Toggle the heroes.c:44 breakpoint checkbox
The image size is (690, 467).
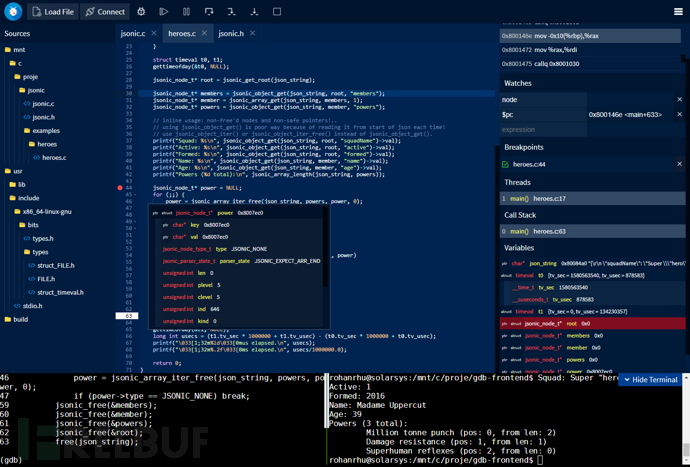pyautogui.click(x=506, y=164)
